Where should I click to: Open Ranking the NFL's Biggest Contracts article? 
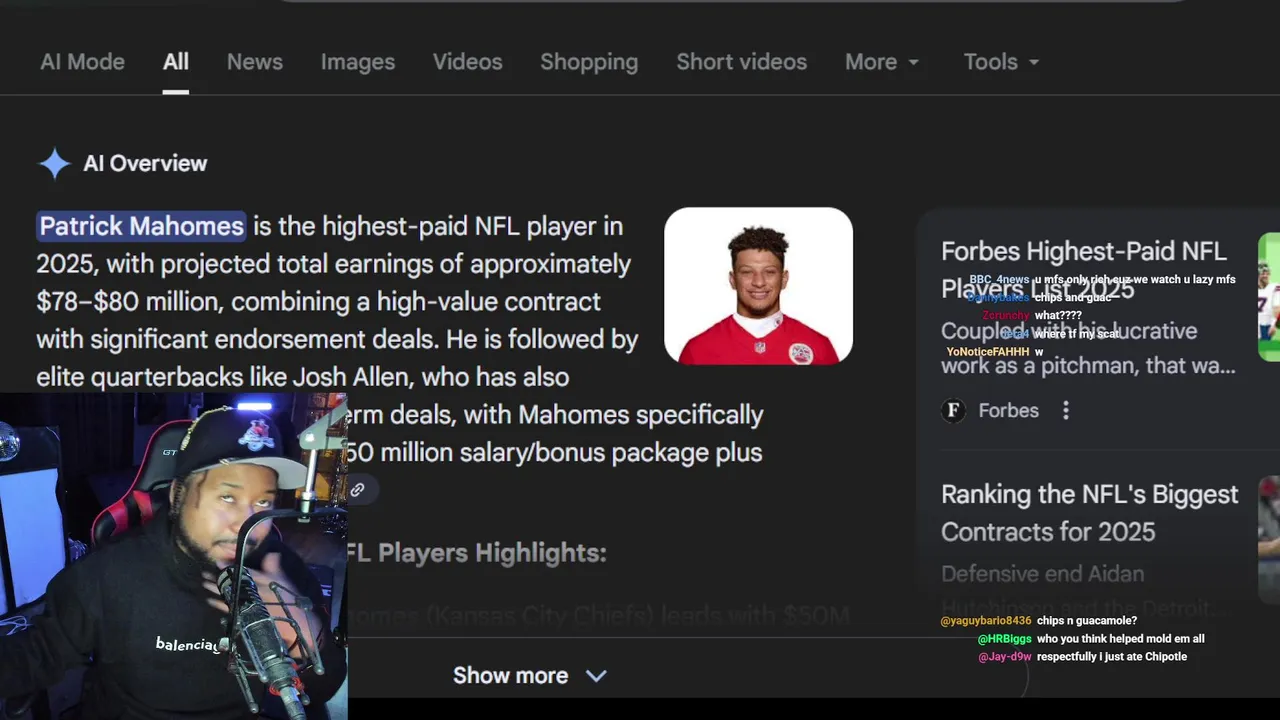coord(1089,512)
